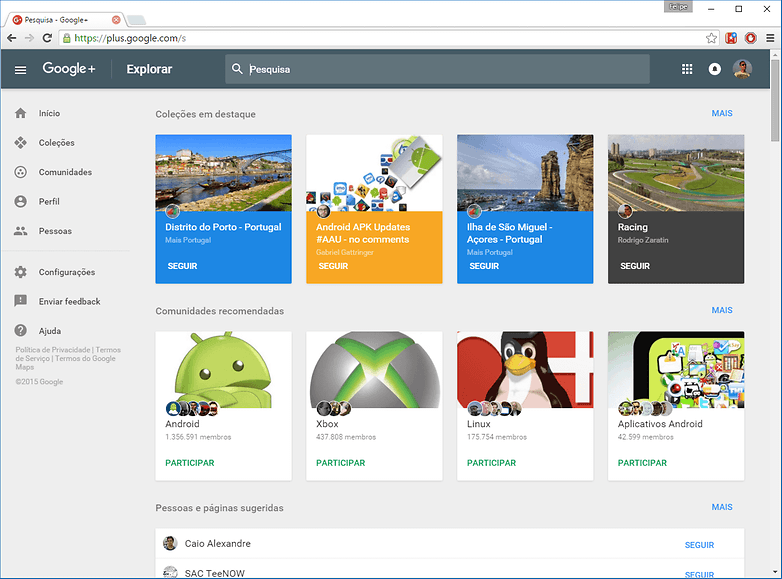Screen dimensions: 782x579
Task: Open Termos do Google Maps link
Action: pyautogui.click(x=85, y=358)
